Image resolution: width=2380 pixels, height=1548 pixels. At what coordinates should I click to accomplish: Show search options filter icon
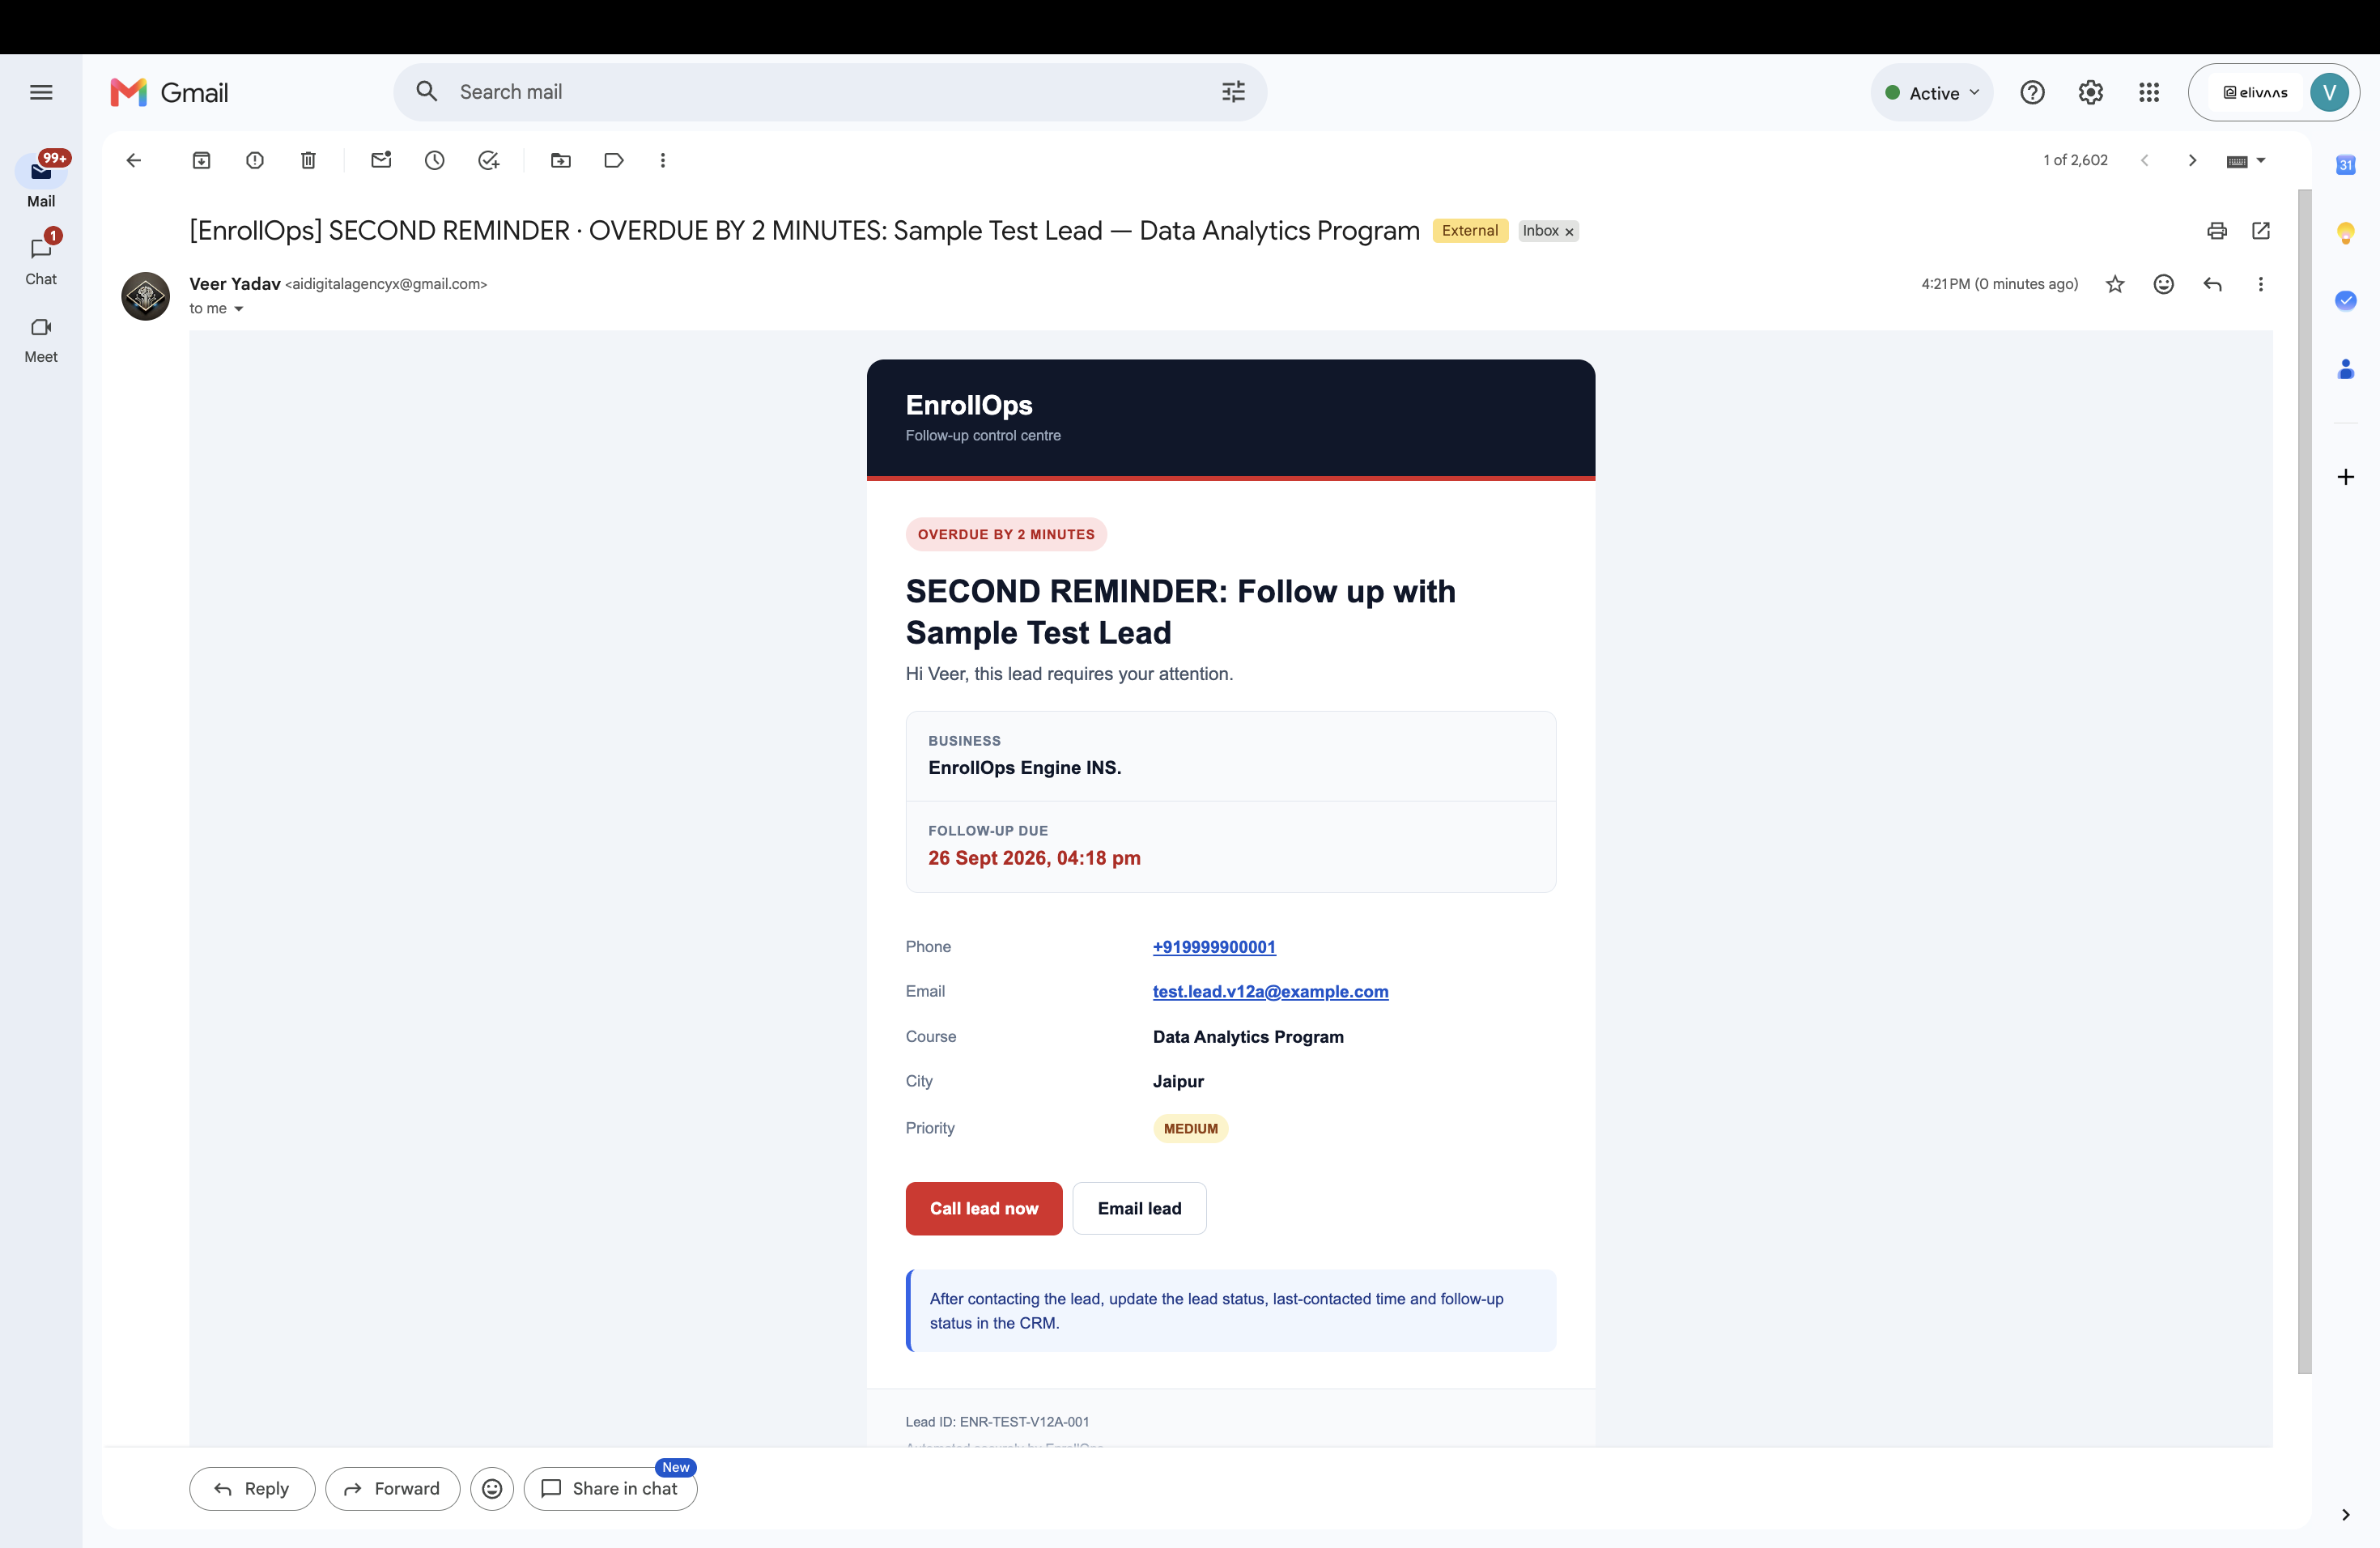(x=1233, y=92)
